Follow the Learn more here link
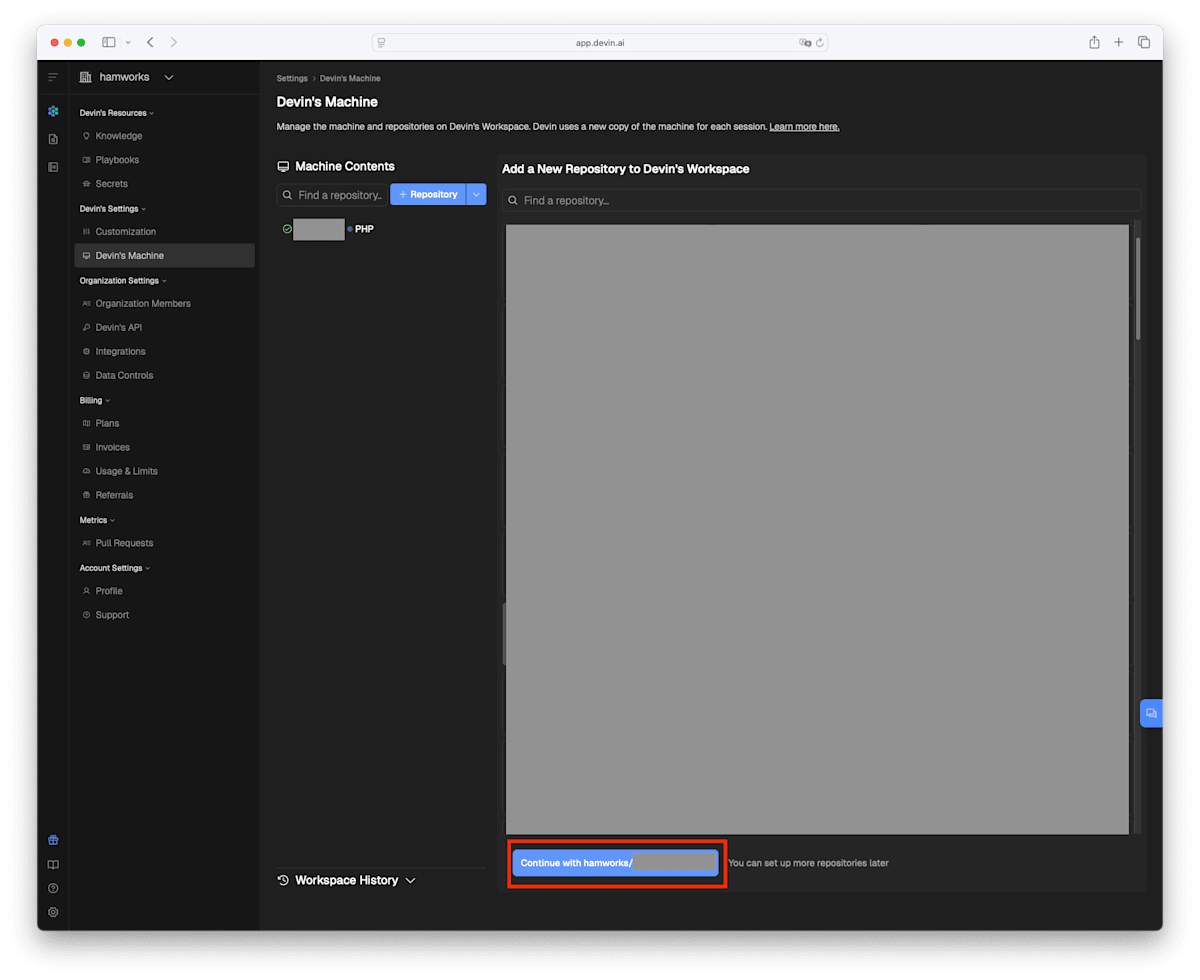 (804, 127)
